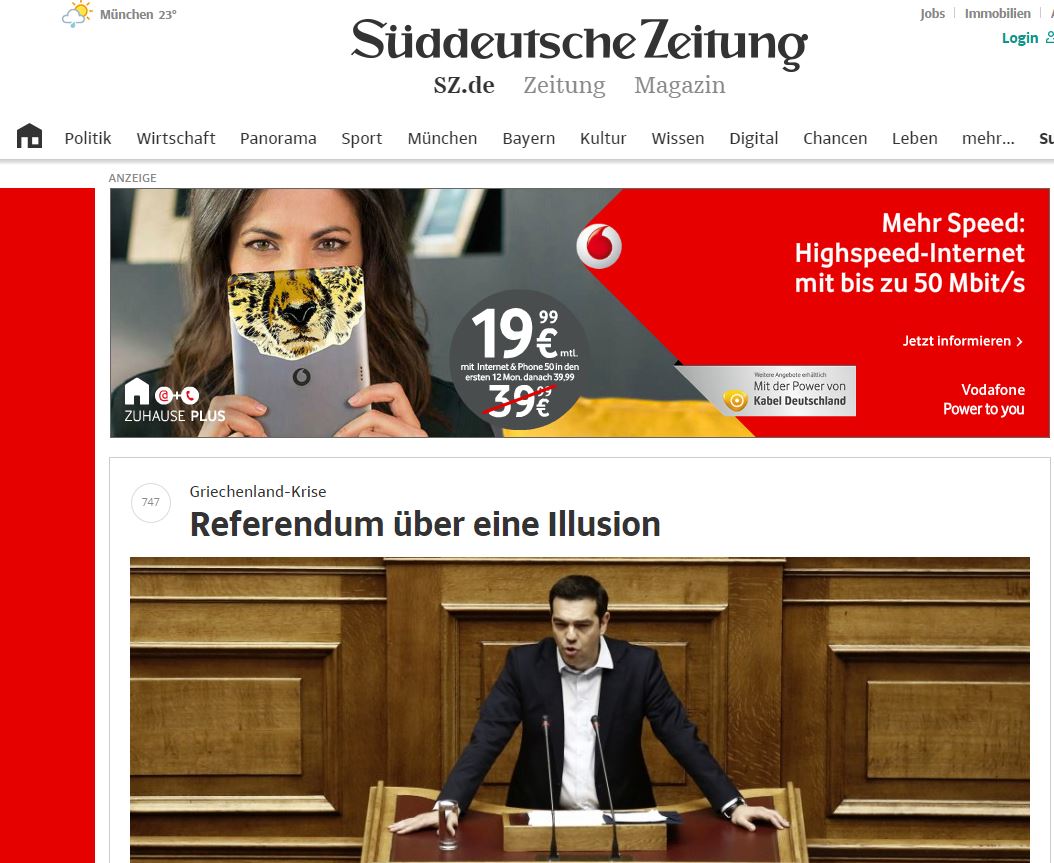Switch to the Zeitung tab
The width and height of the screenshot is (1054, 863).
coord(564,85)
